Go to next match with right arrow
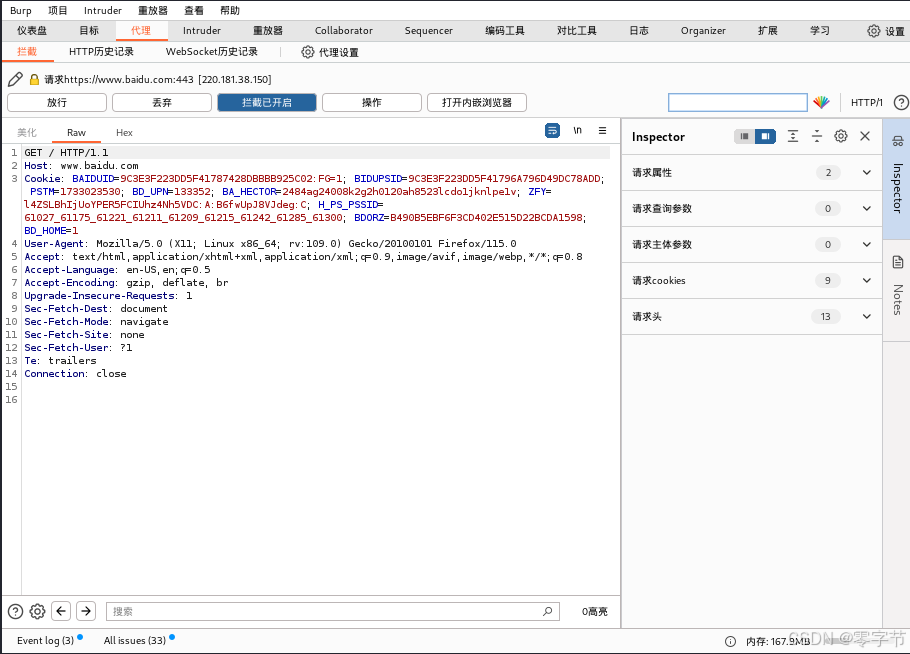 click(86, 611)
